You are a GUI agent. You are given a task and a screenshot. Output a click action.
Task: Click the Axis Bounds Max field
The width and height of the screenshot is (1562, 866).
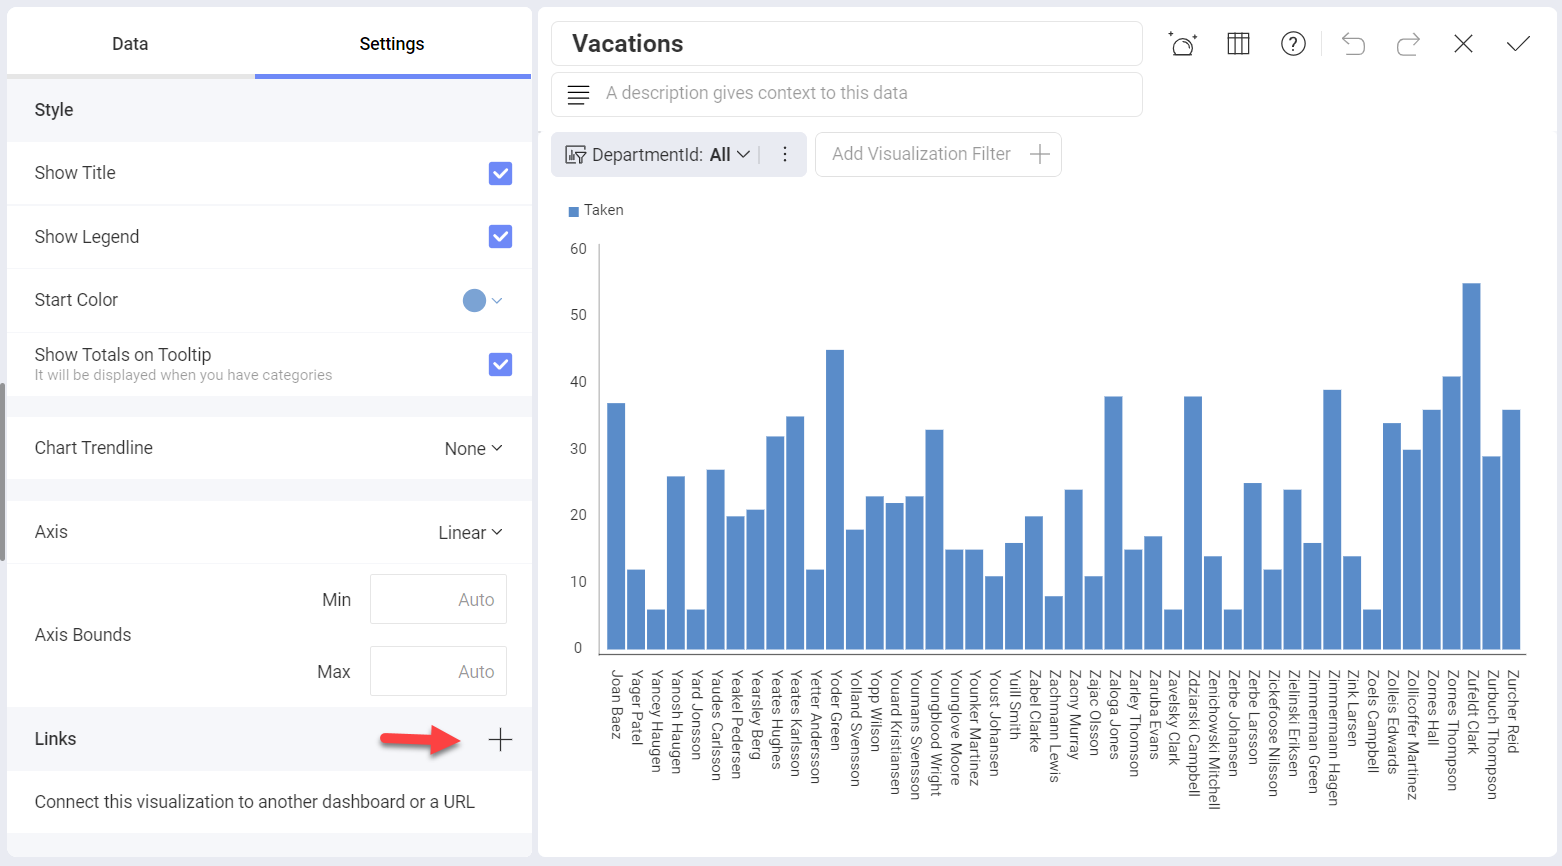tap(438, 671)
